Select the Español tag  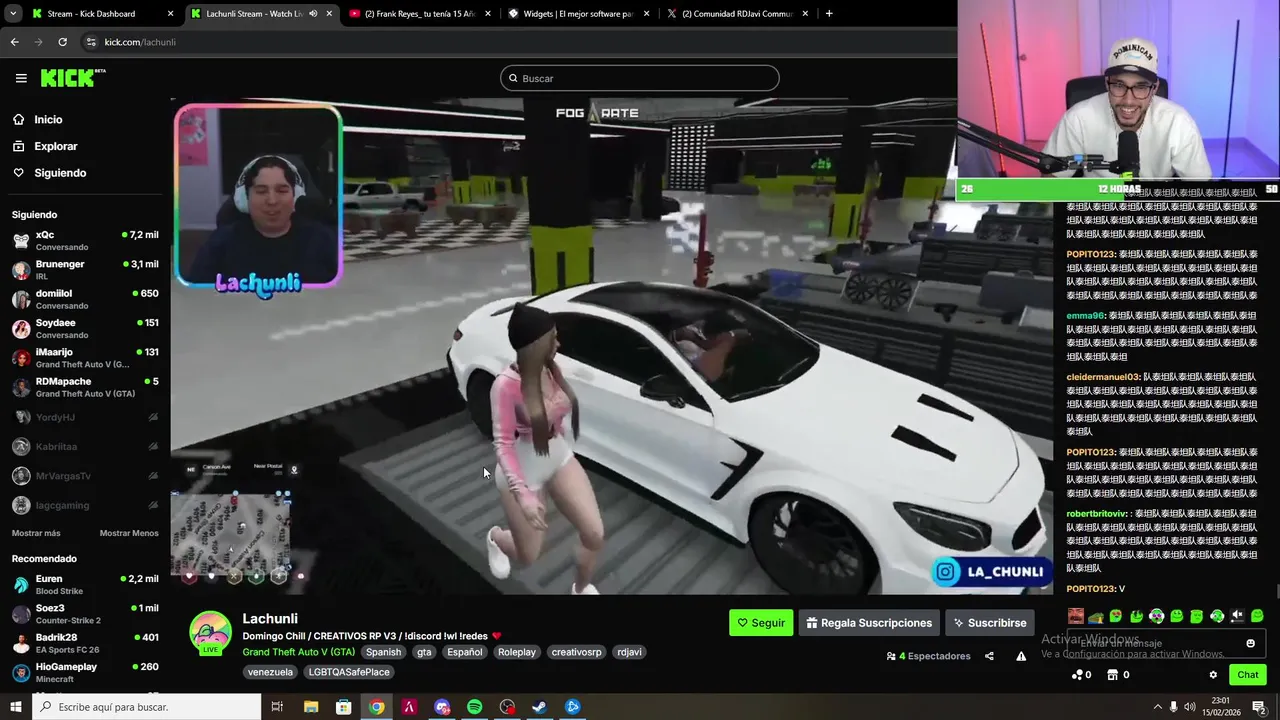(x=464, y=652)
